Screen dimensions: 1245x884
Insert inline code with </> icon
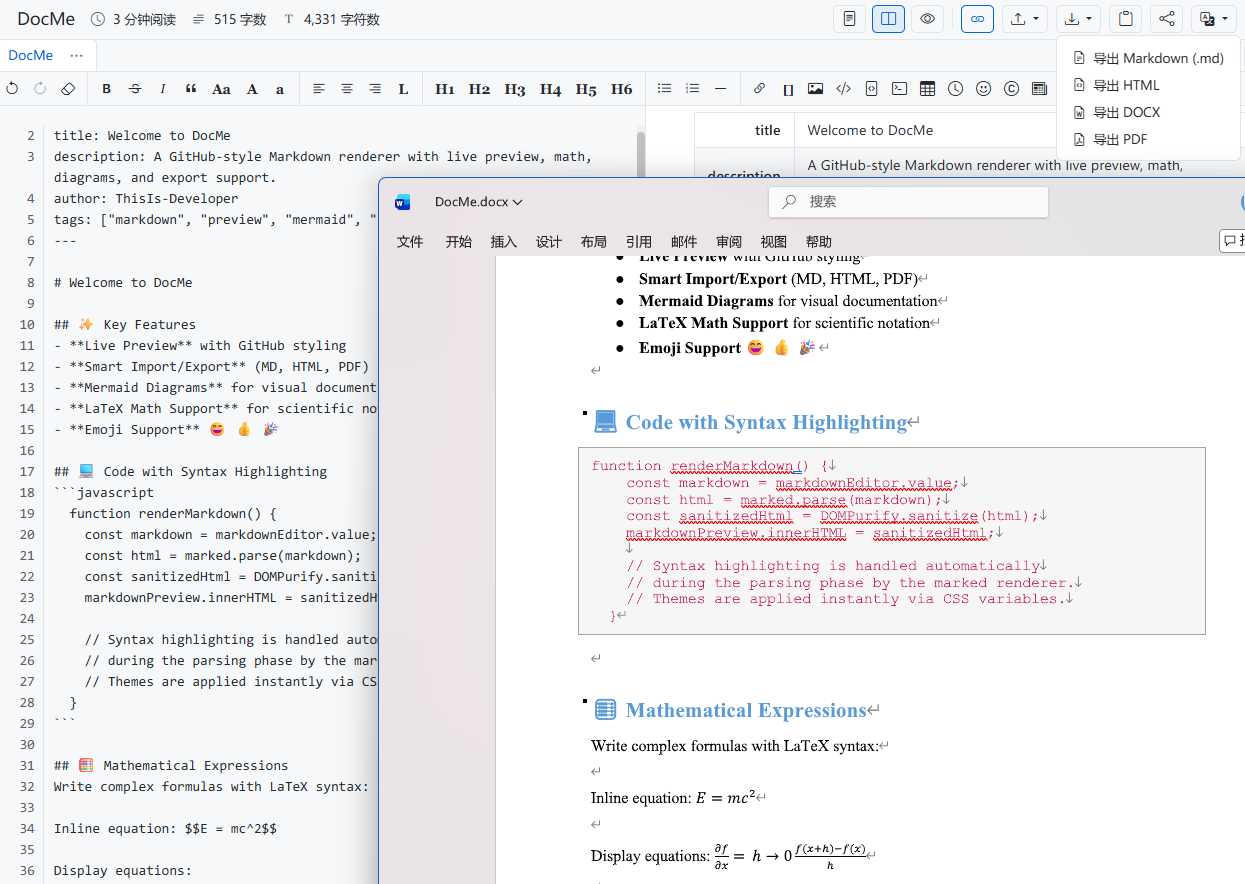tap(844, 89)
